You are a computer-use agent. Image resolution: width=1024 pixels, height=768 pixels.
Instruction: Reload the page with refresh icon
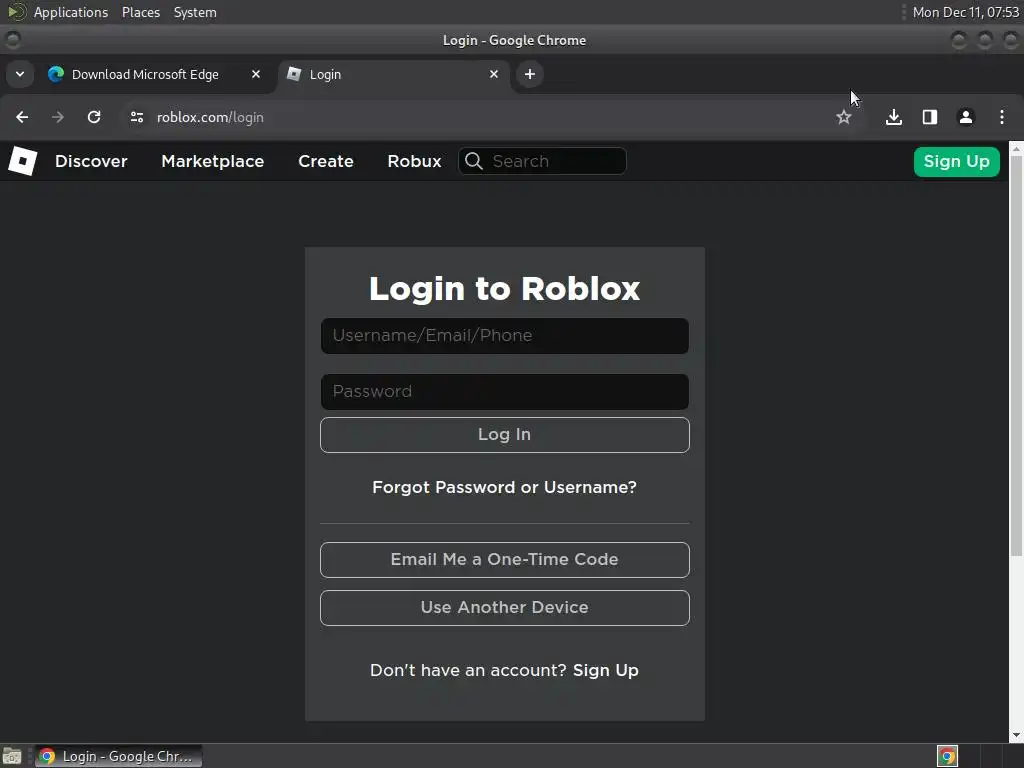(x=94, y=117)
